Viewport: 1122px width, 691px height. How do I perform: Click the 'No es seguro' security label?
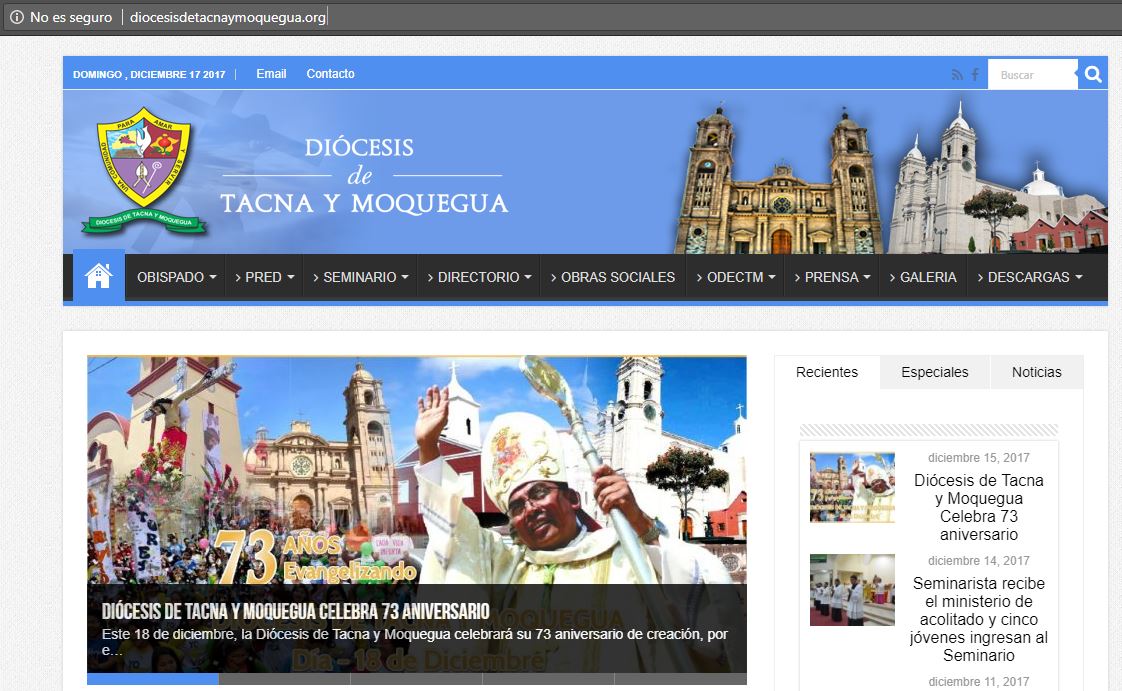point(71,17)
